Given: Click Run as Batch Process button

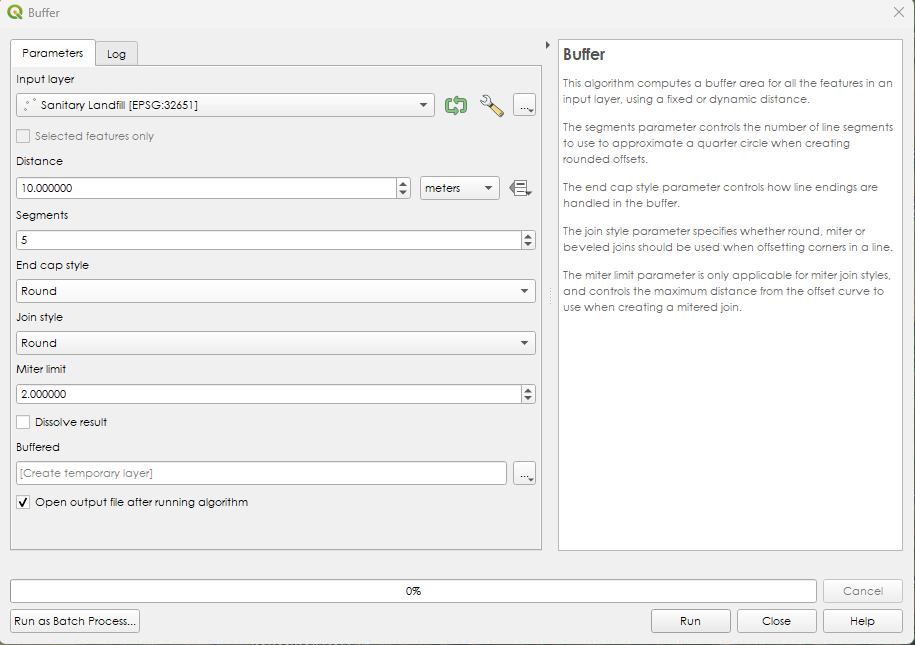Looking at the screenshot, I should coord(75,621).
